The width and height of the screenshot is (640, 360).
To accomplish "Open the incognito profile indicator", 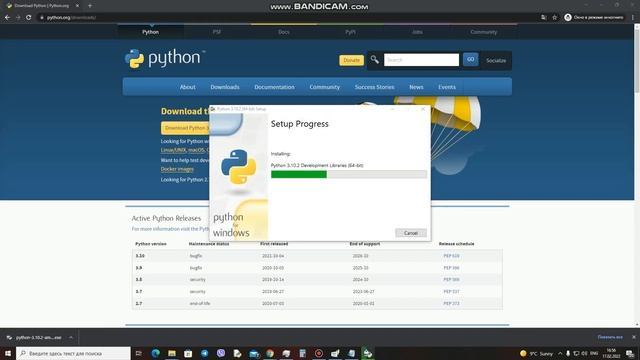I will point(594,18).
